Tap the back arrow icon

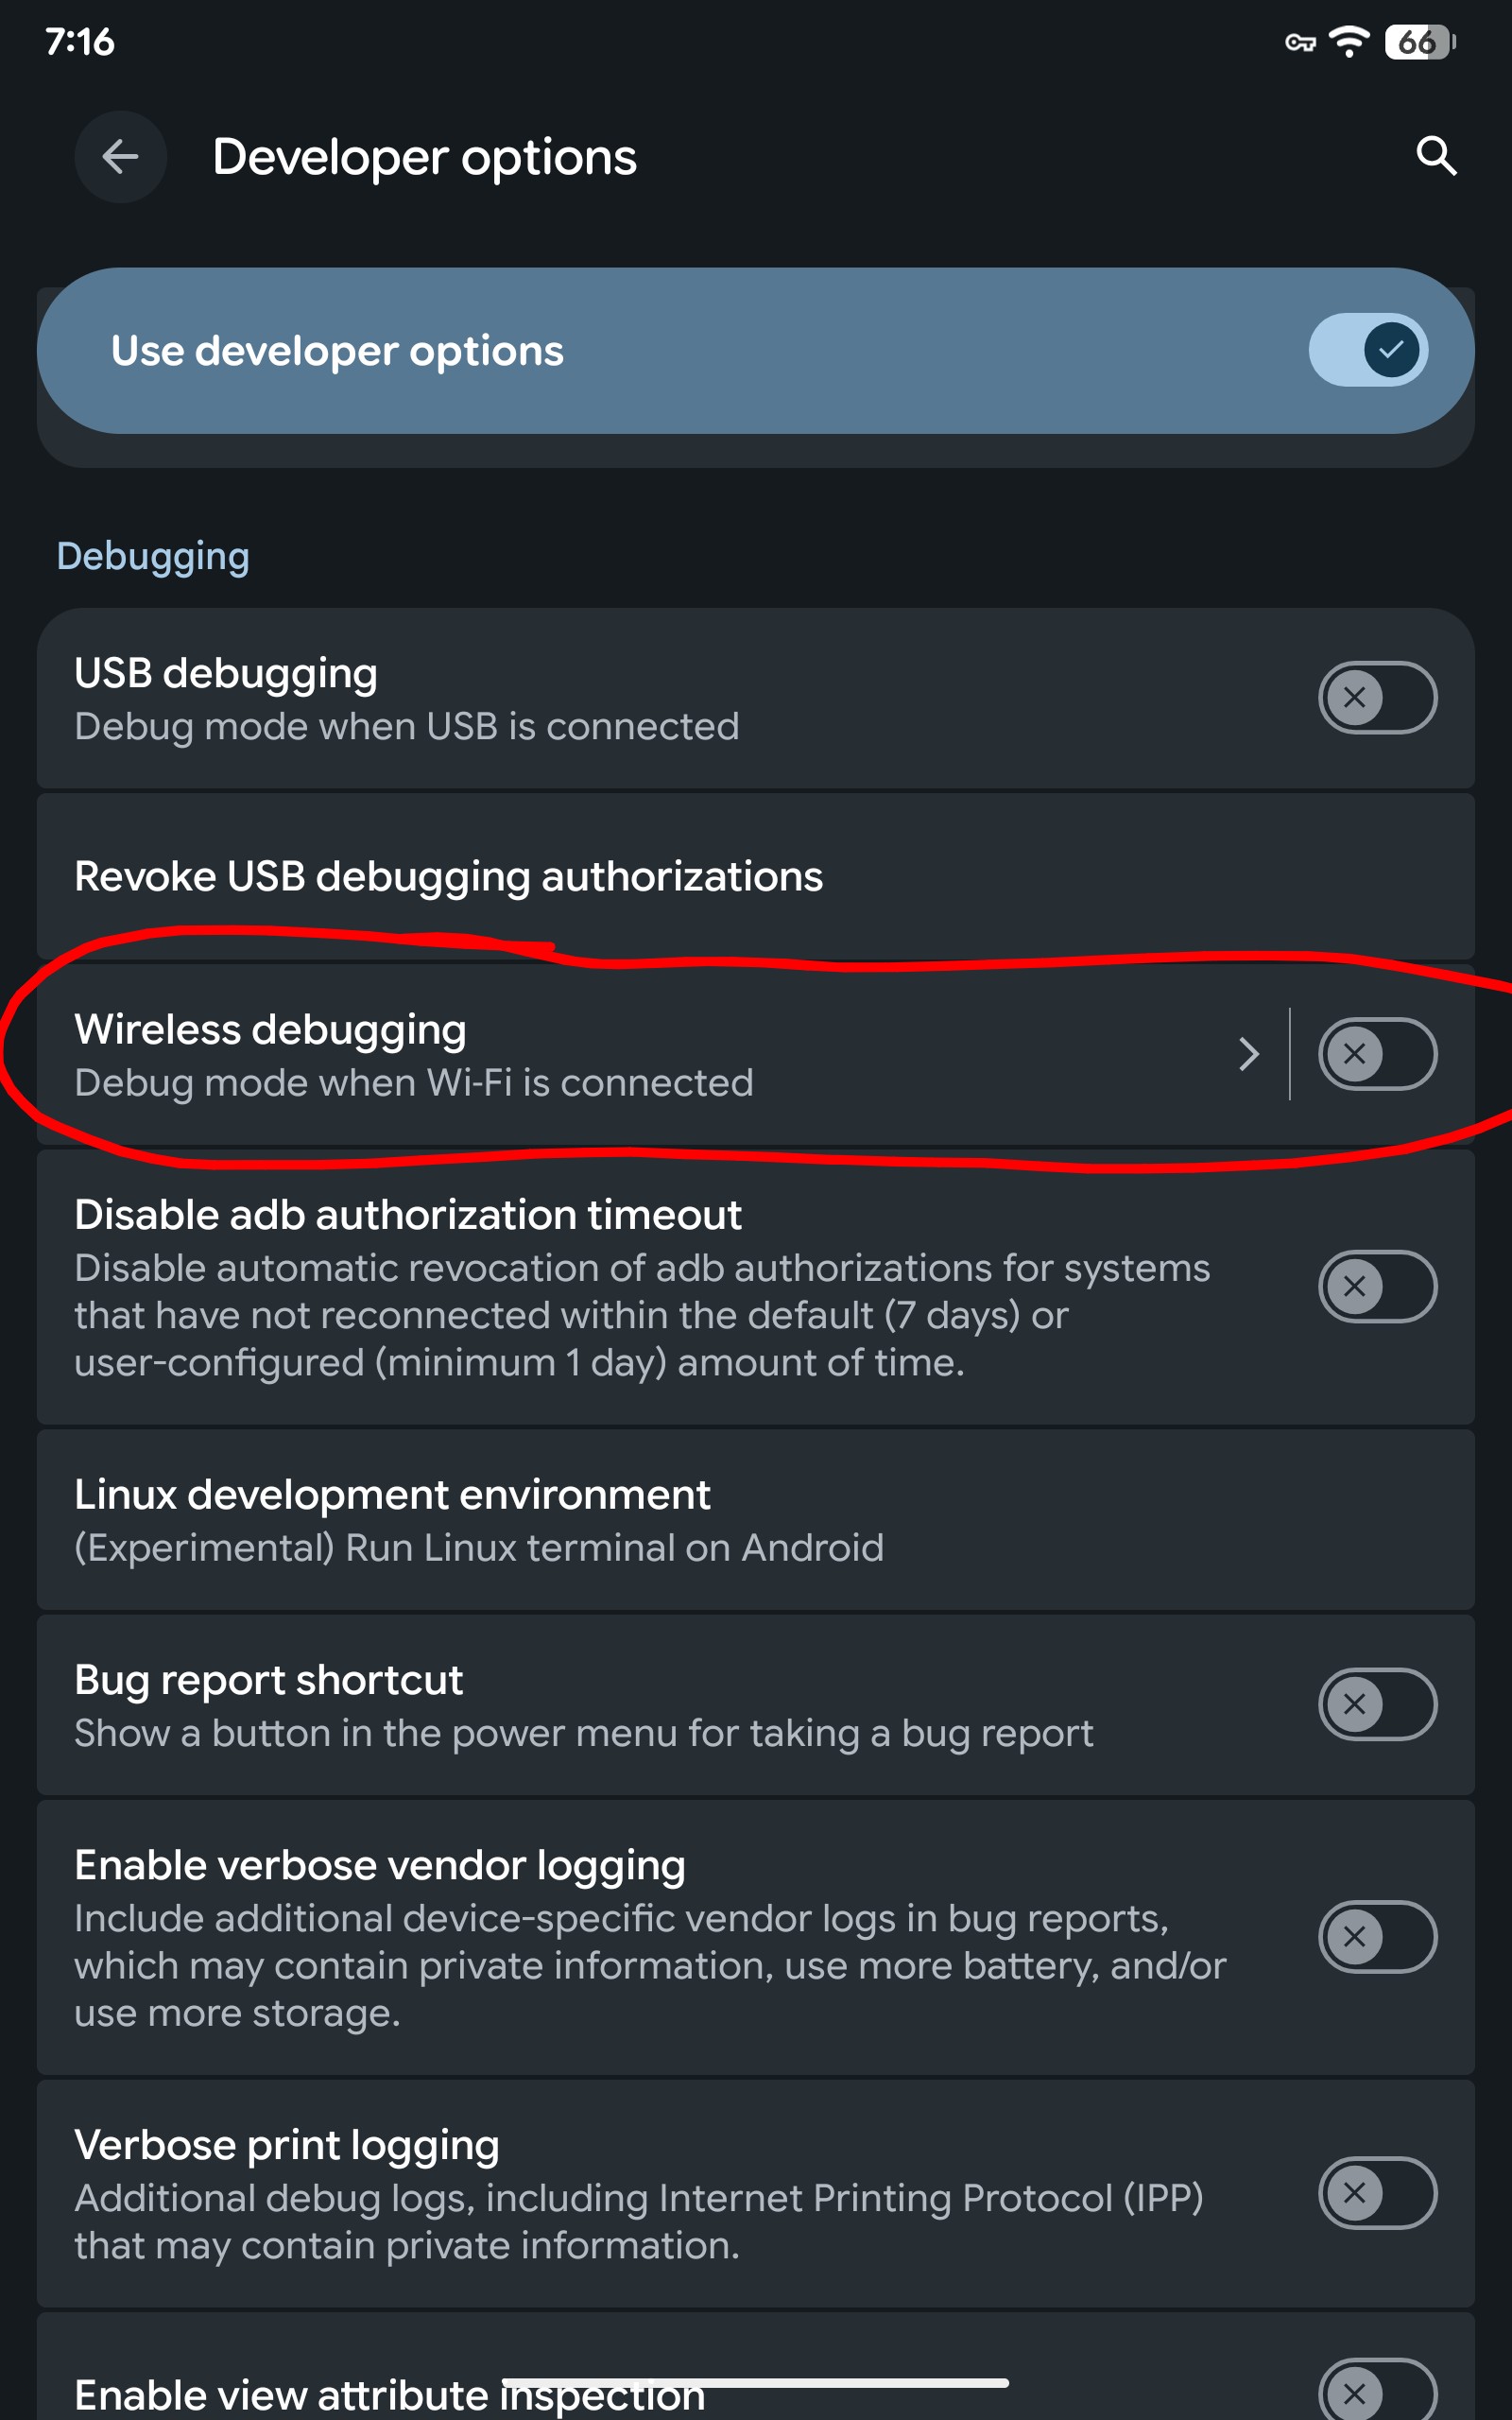[120, 157]
